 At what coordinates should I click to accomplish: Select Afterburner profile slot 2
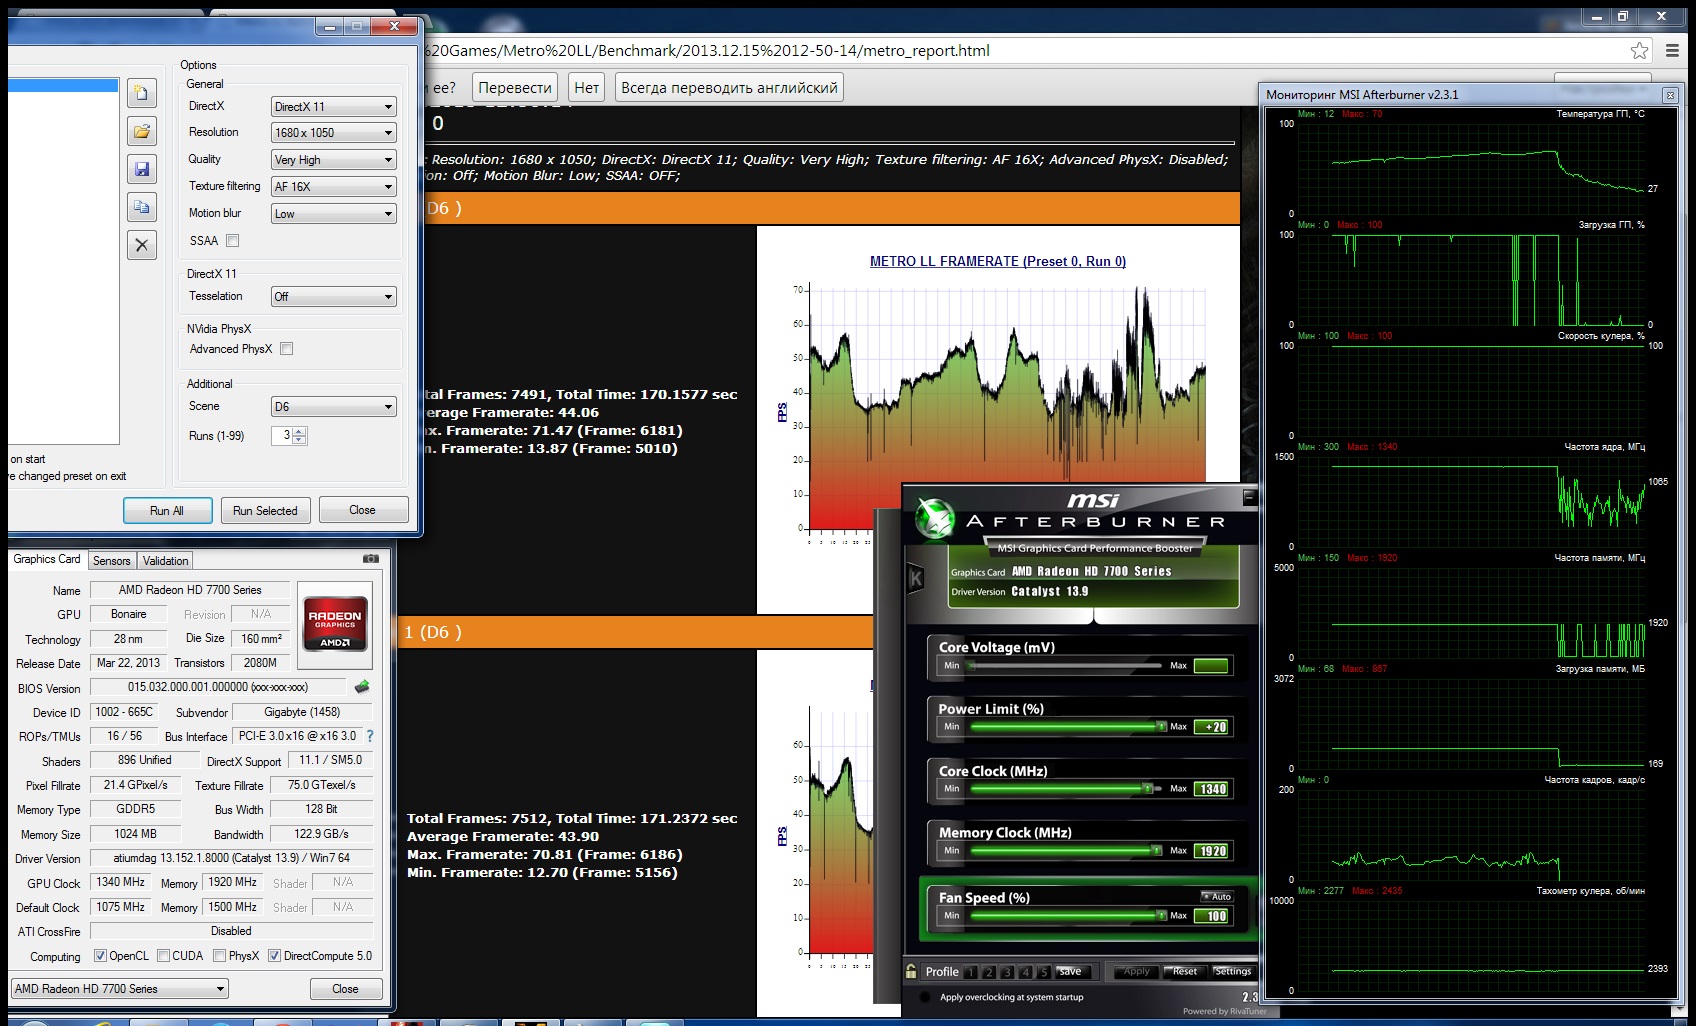tap(988, 972)
